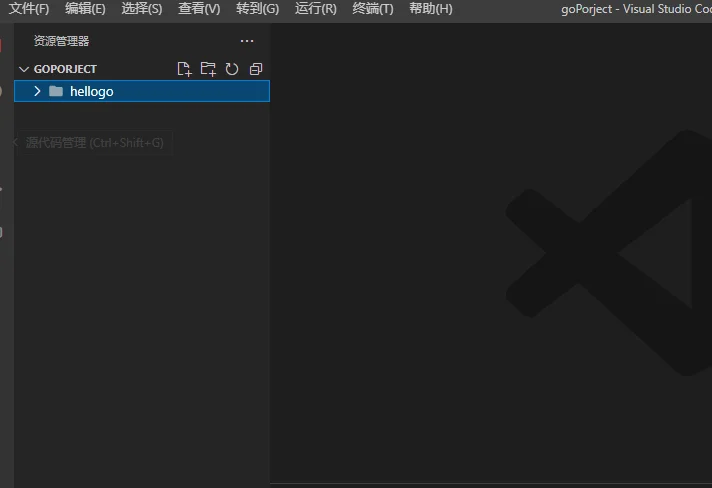
Task: Click the GOPORJECT section title
Action: point(65,69)
